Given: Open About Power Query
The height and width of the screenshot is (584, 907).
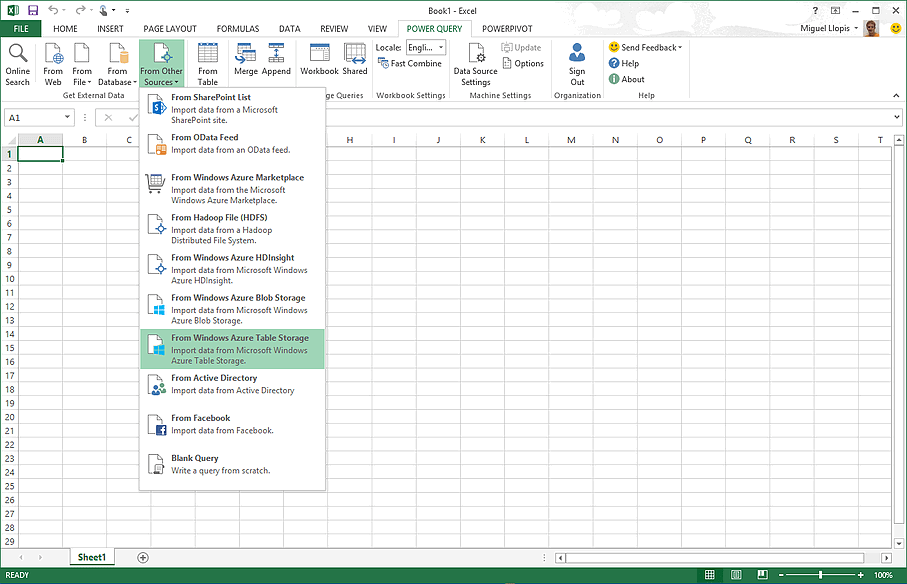Looking at the screenshot, I should 626,79.
